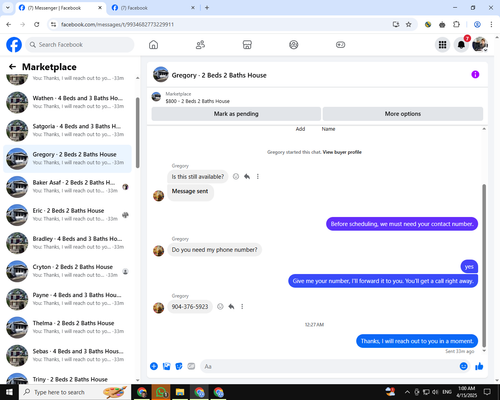This screenshot has height=400, width=500.
Task: Open the Facebook menu grid icon
Action: 442,45
